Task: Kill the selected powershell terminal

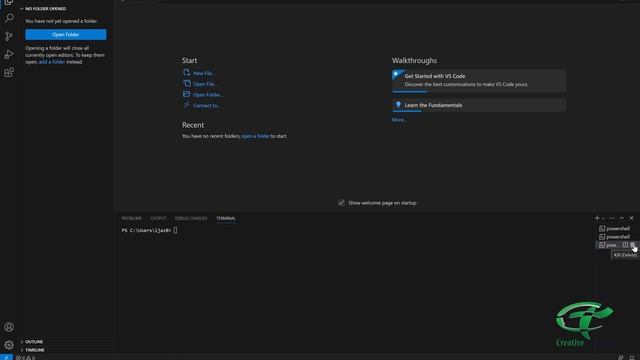Action: [x=632, y=245]
